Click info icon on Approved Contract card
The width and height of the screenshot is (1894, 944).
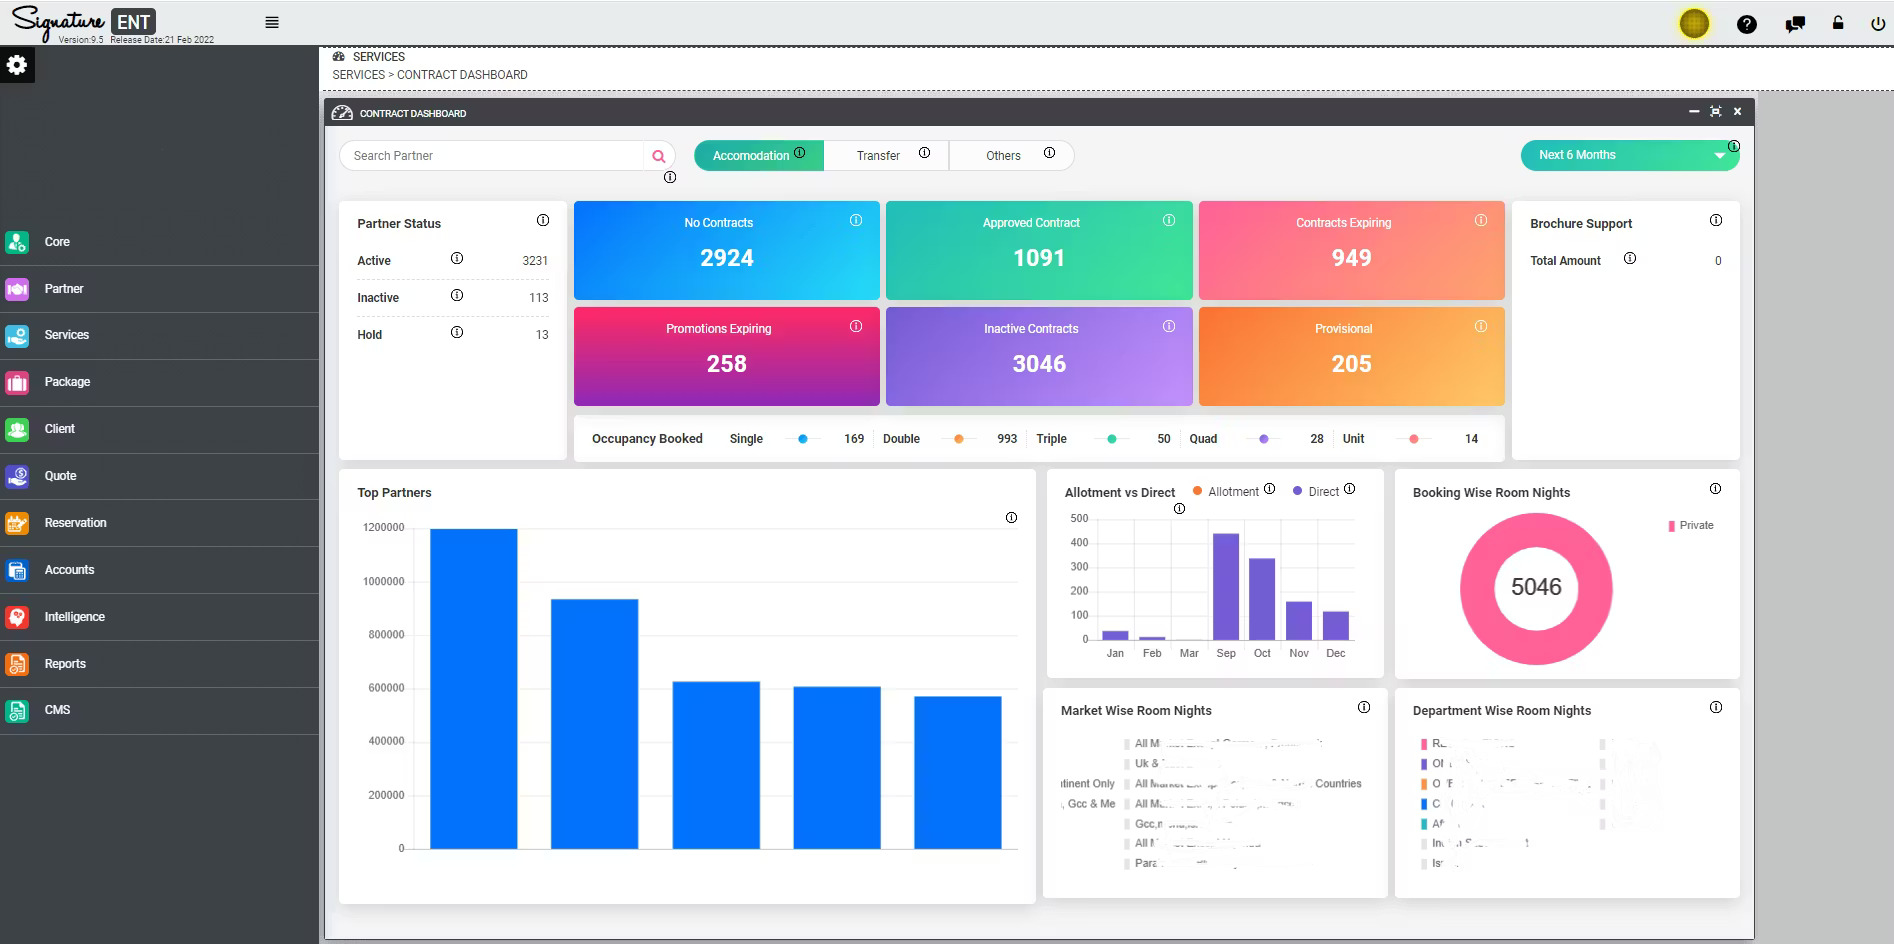pos(1168,220)
